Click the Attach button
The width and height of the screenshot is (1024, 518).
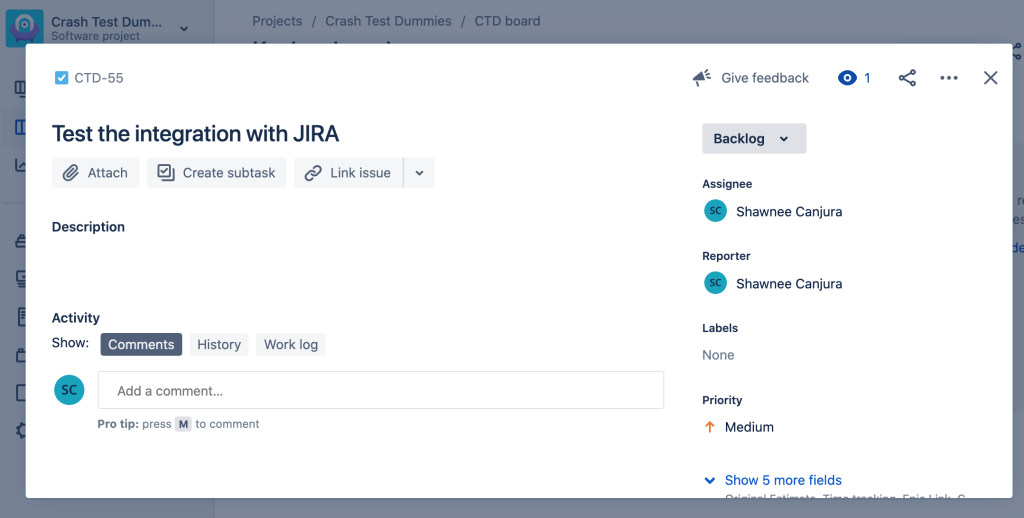point(95,172)
